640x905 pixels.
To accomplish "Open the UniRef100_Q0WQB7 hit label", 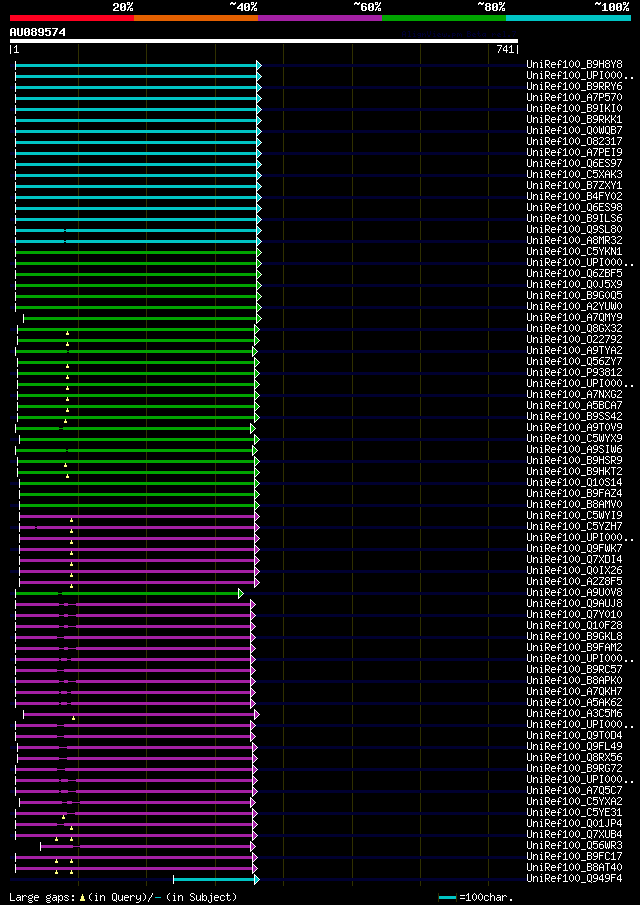I will click(x=574, y=130).
